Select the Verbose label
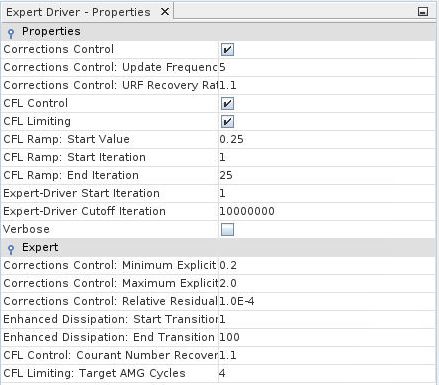Screen dimensions: 439x385 [x=26, y=229]
